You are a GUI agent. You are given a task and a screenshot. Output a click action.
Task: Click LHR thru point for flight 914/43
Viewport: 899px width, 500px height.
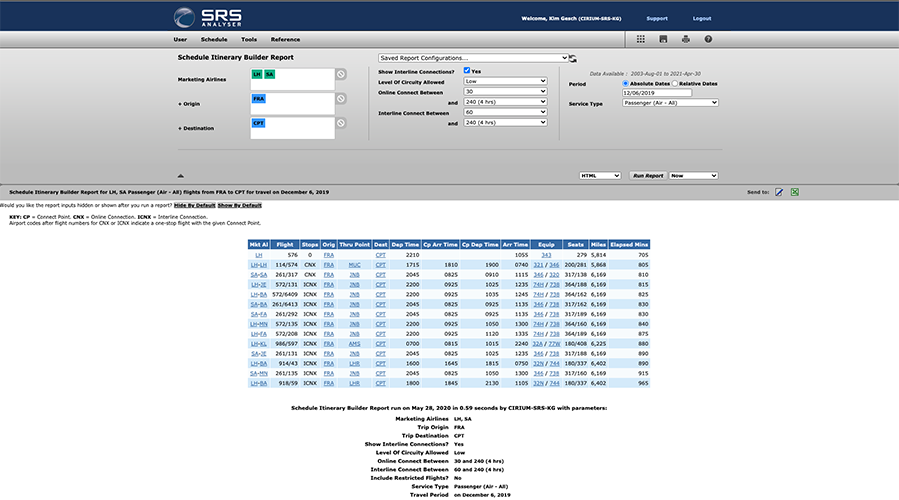click(x=354, y=364)
